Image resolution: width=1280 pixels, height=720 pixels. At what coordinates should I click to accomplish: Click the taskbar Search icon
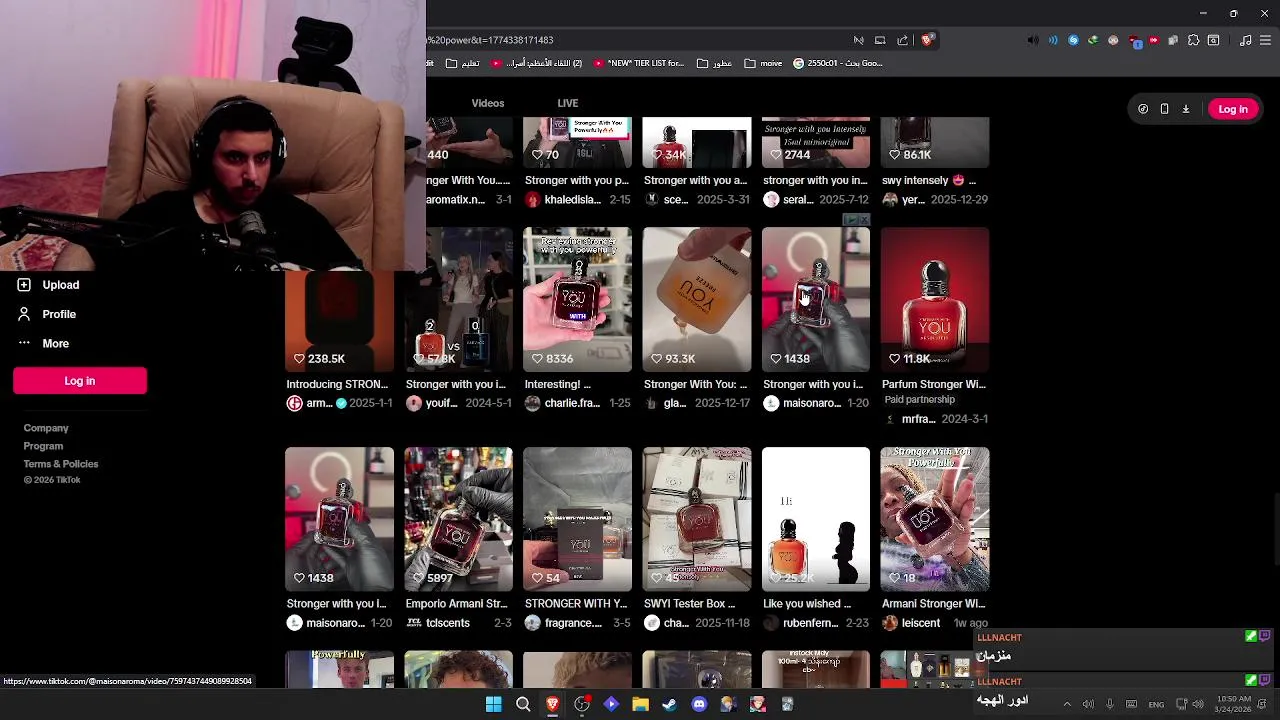[x=523, y=705]
